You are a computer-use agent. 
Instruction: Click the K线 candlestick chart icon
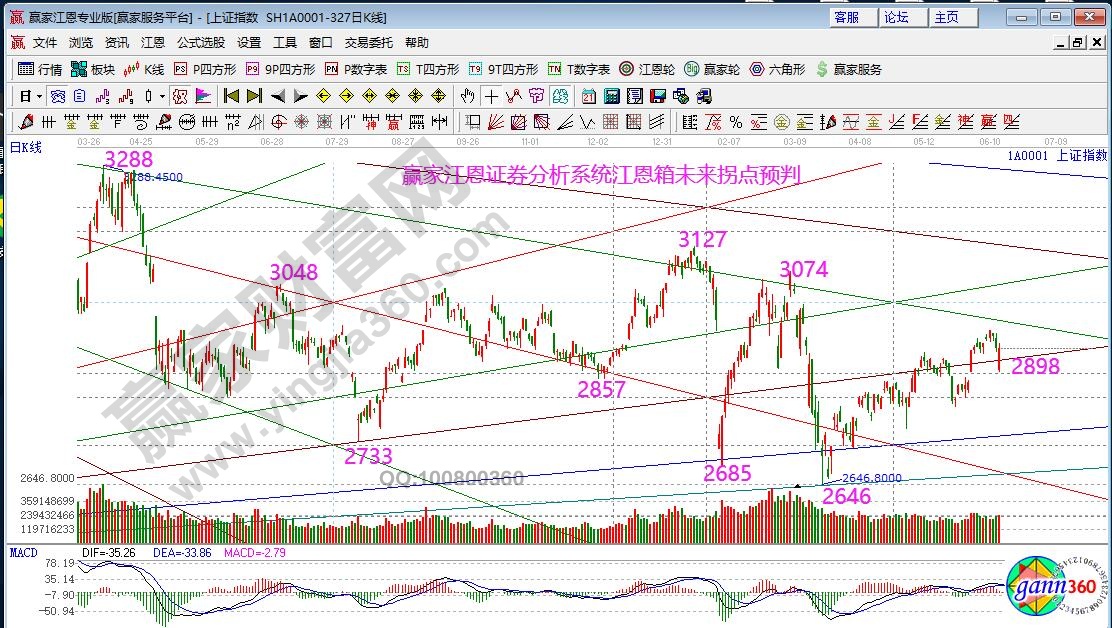tap(143, 69)
